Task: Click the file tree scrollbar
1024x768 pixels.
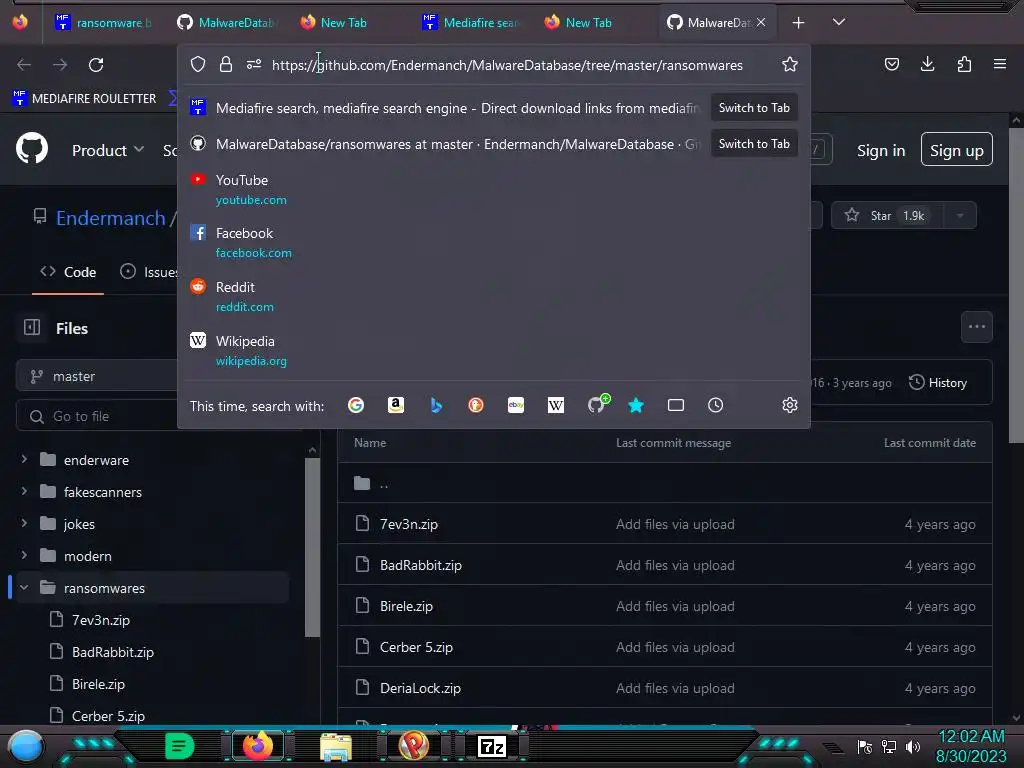Action: 312,549
